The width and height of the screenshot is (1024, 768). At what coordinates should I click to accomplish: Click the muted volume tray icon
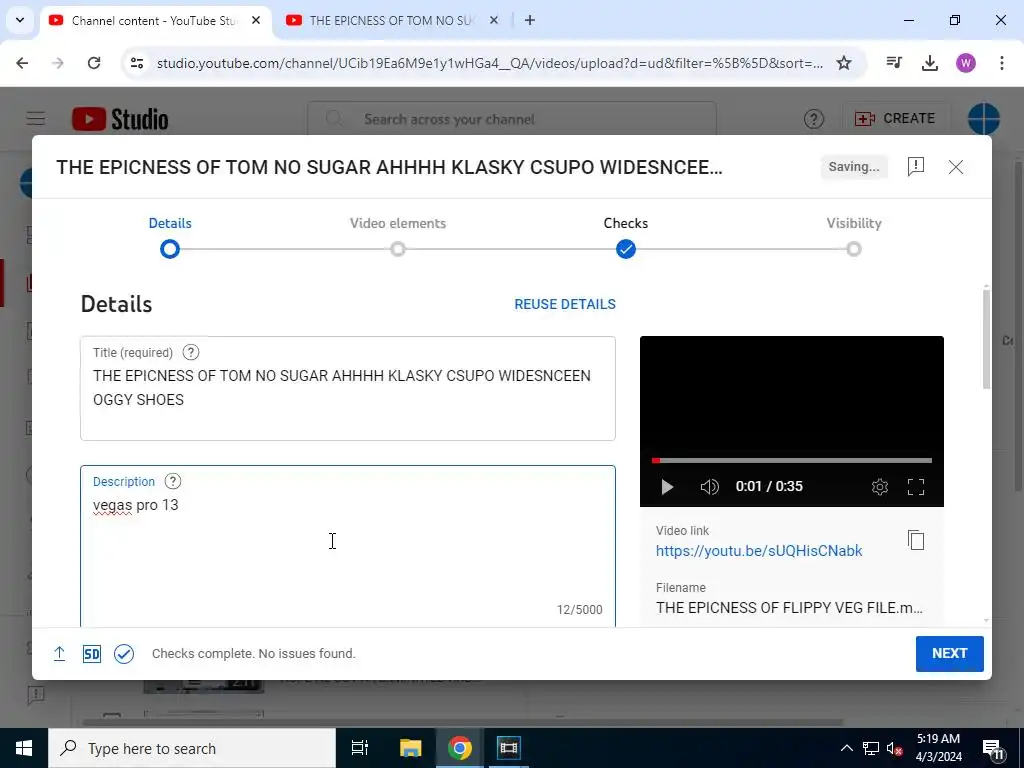[895, 748]
